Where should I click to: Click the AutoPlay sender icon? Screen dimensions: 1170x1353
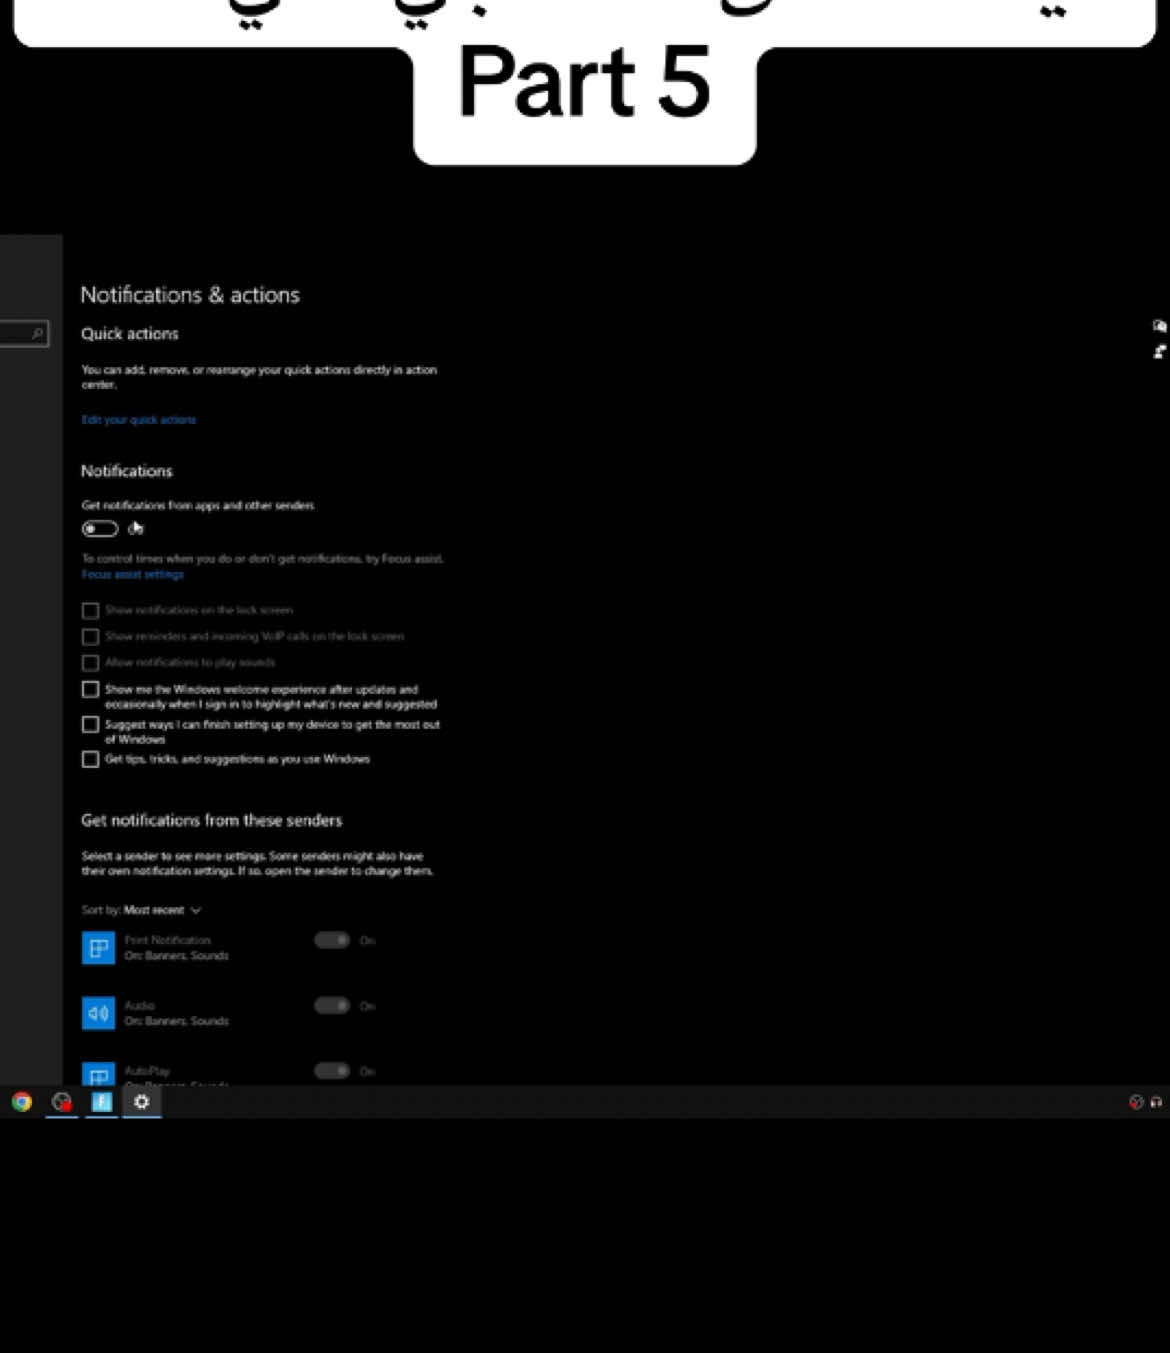click(98, 1077)
